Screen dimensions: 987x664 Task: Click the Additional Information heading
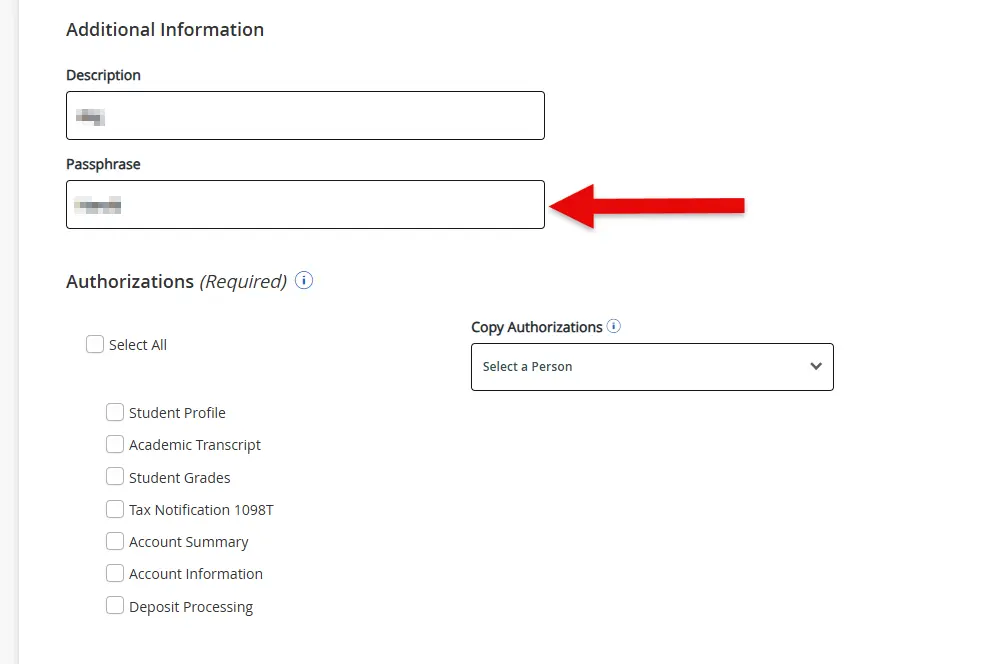click(165, 30)
